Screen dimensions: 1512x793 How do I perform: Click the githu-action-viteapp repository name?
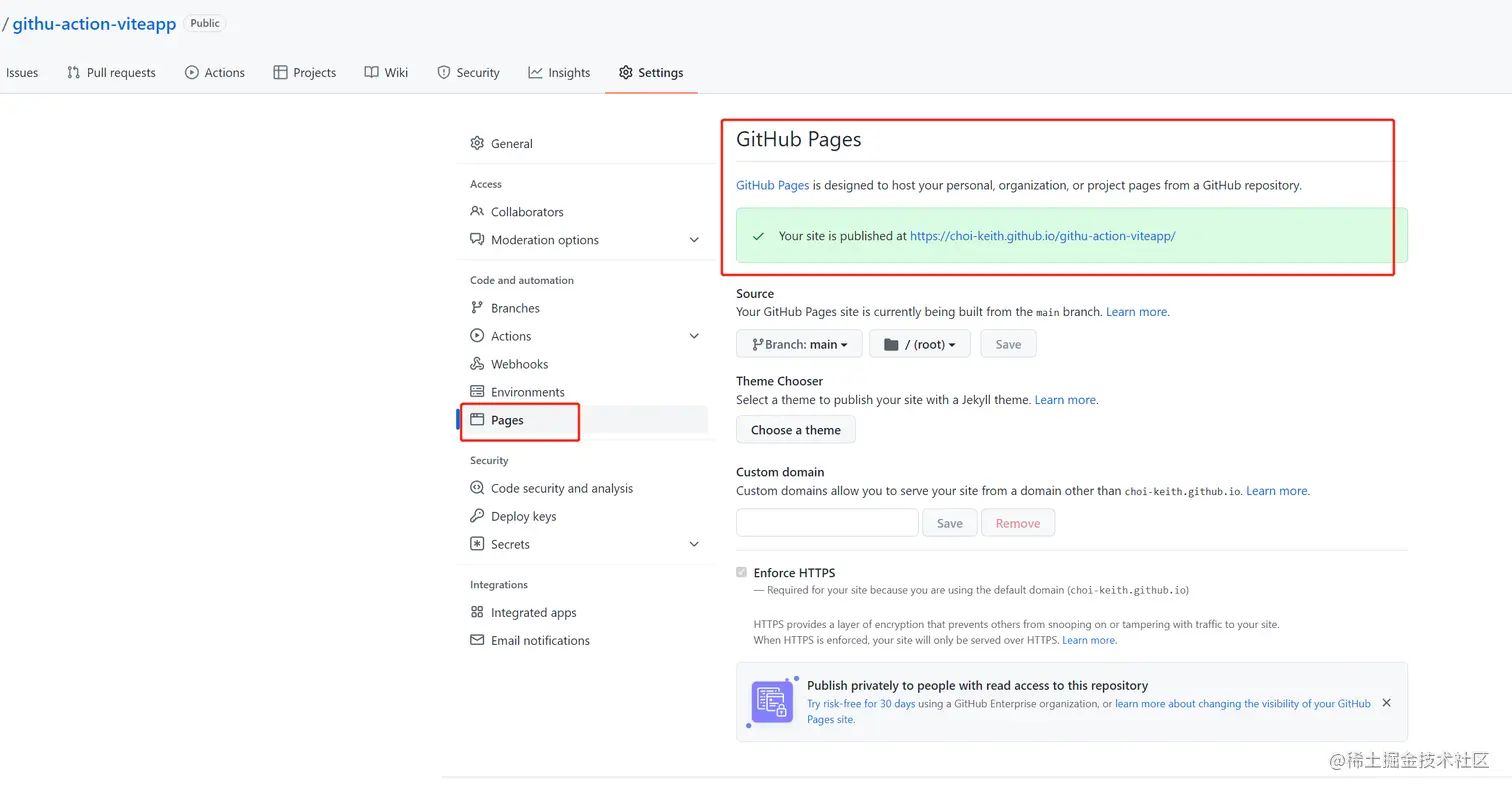(94, 24)
